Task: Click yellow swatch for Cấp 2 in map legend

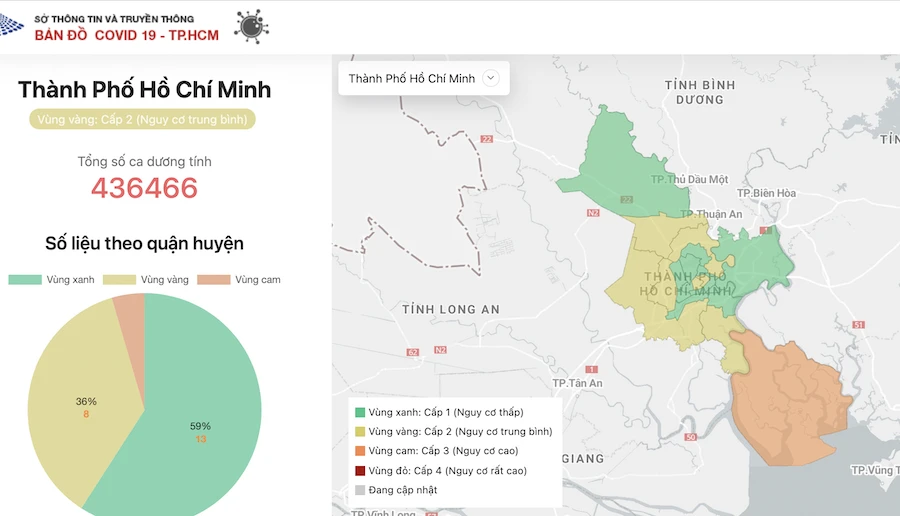Action: tap(360, 432)
